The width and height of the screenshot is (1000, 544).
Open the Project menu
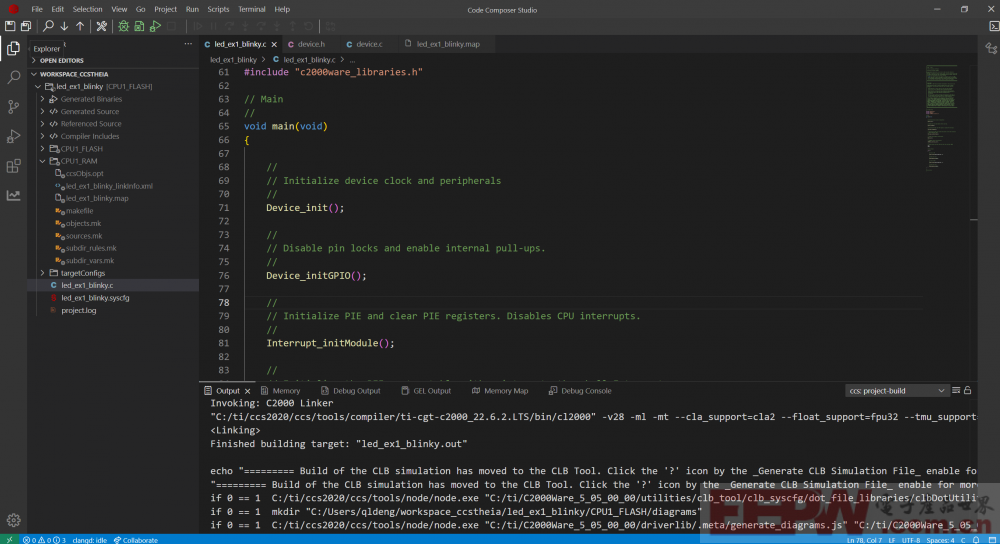[x=165, y=10]
